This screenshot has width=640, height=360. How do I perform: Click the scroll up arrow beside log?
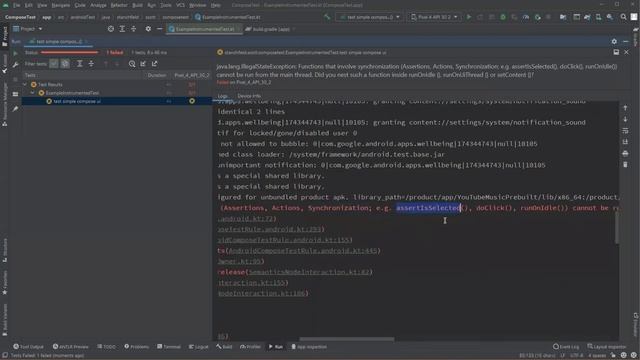(x=625, y=108)
